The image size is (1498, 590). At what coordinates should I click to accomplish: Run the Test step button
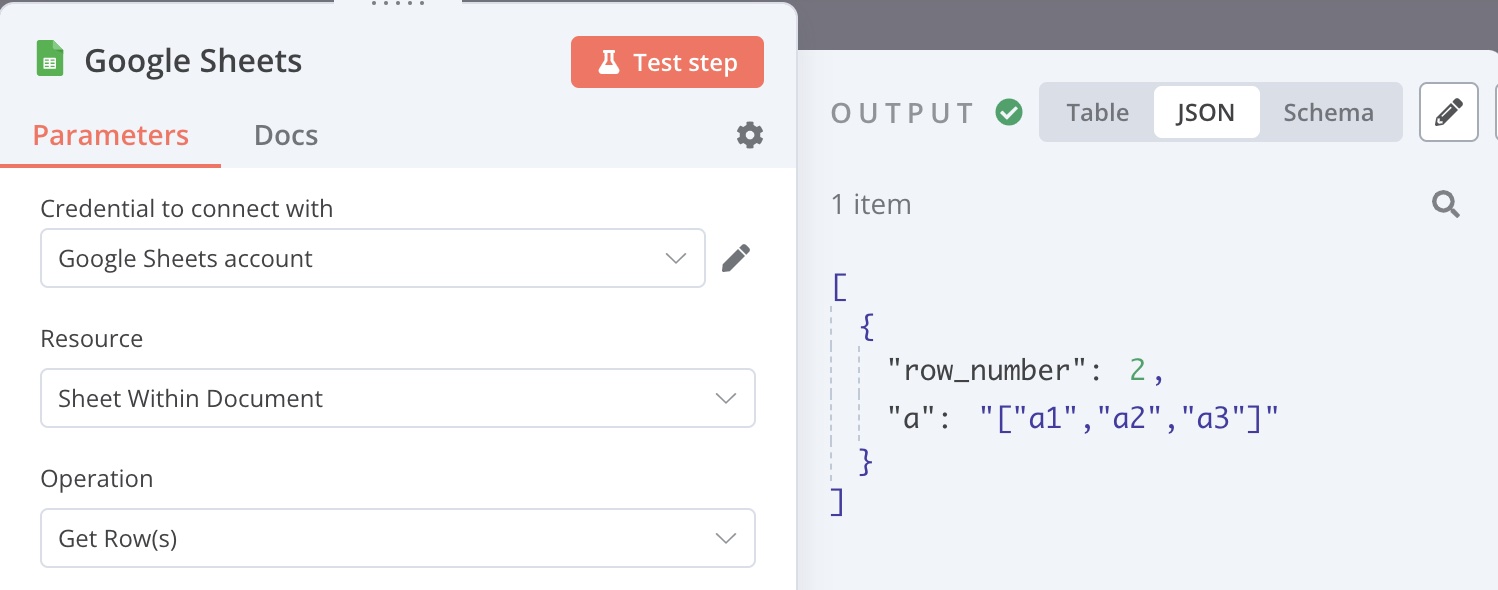pyautogui.click(x=667, y=63)
